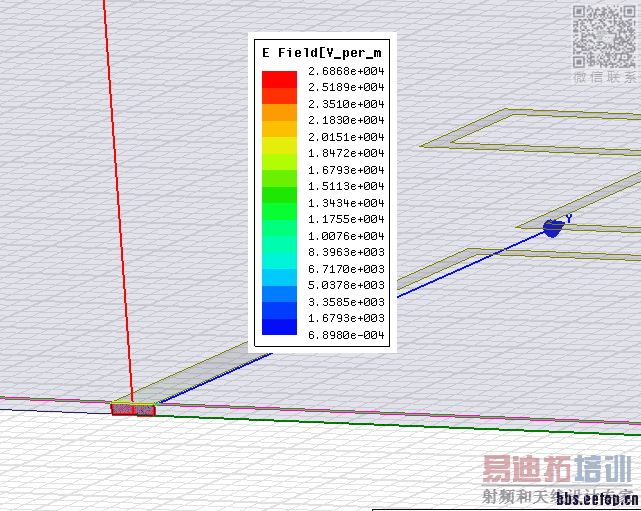
Task: Pick the cyan swatch beside 6.7170e+003
Action: (279, 261)
